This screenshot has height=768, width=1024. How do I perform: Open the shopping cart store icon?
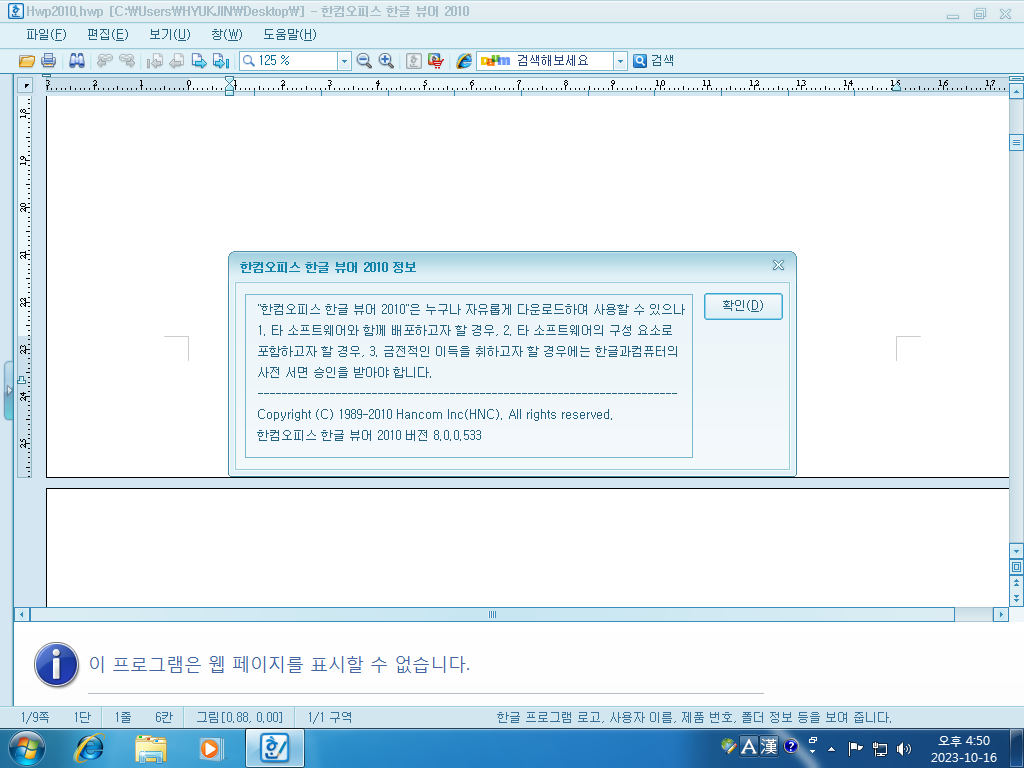point(436,61)
